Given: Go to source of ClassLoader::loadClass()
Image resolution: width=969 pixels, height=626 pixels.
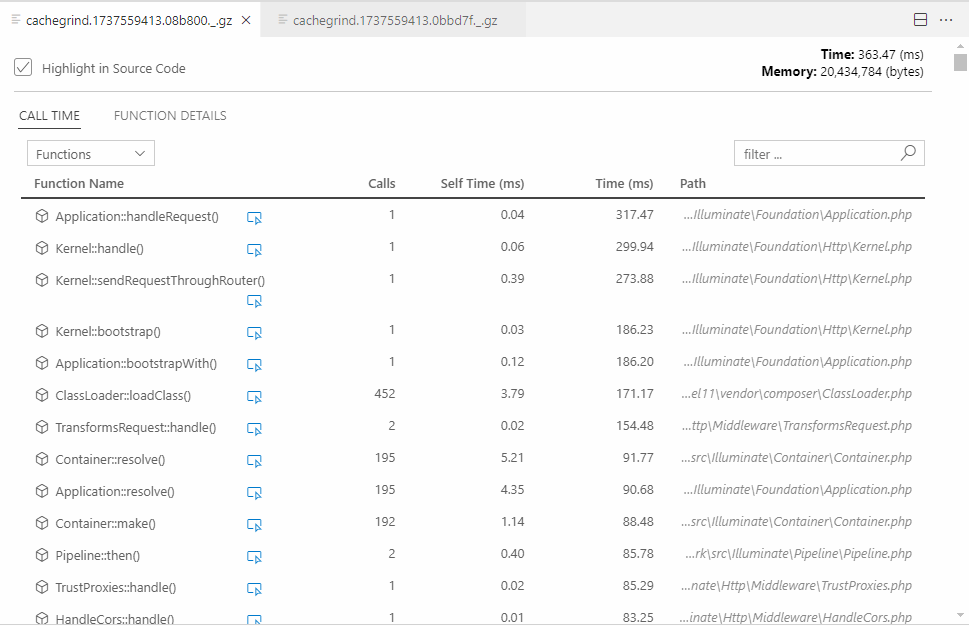Looking at the screenshot, I should (254, 397).
